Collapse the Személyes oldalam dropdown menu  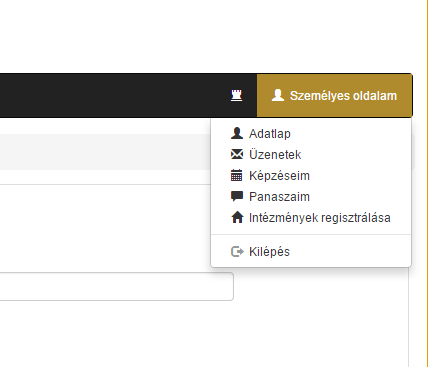point(335,96)
